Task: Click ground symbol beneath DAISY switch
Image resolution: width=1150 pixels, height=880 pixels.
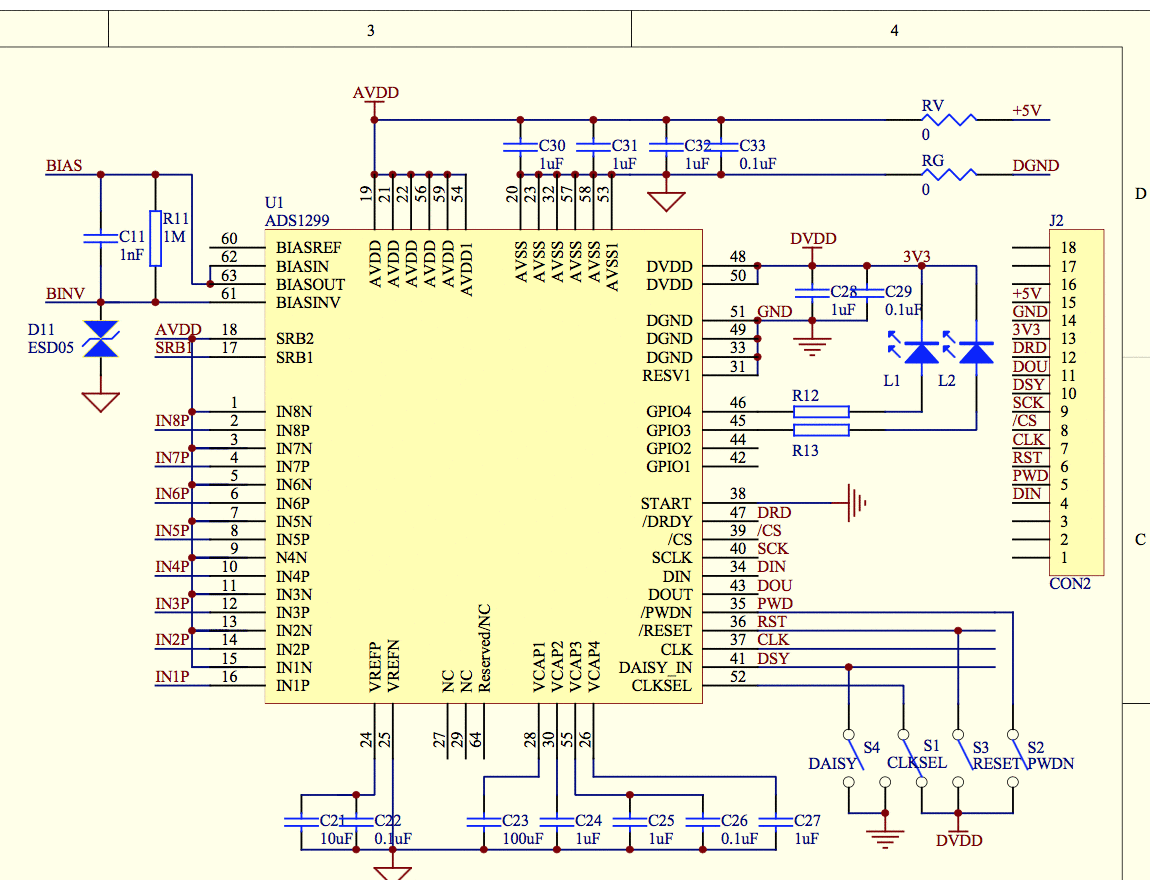Action: 885,837
